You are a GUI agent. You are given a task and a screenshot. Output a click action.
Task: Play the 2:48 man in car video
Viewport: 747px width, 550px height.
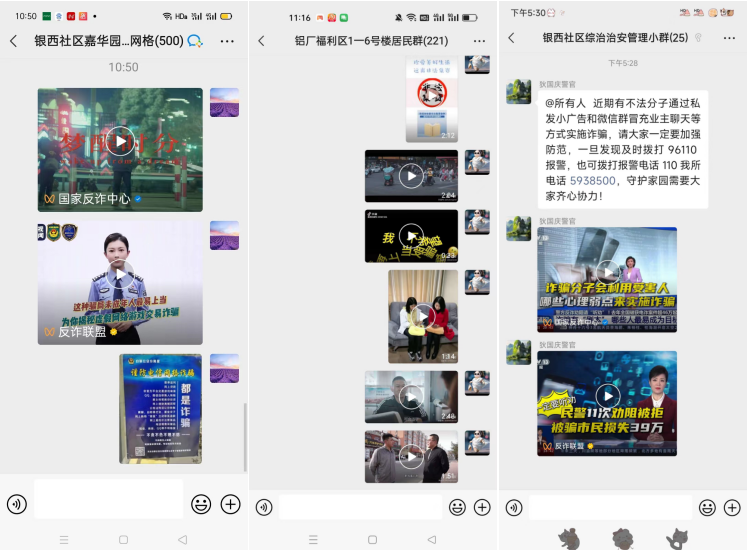coord(411,397)
